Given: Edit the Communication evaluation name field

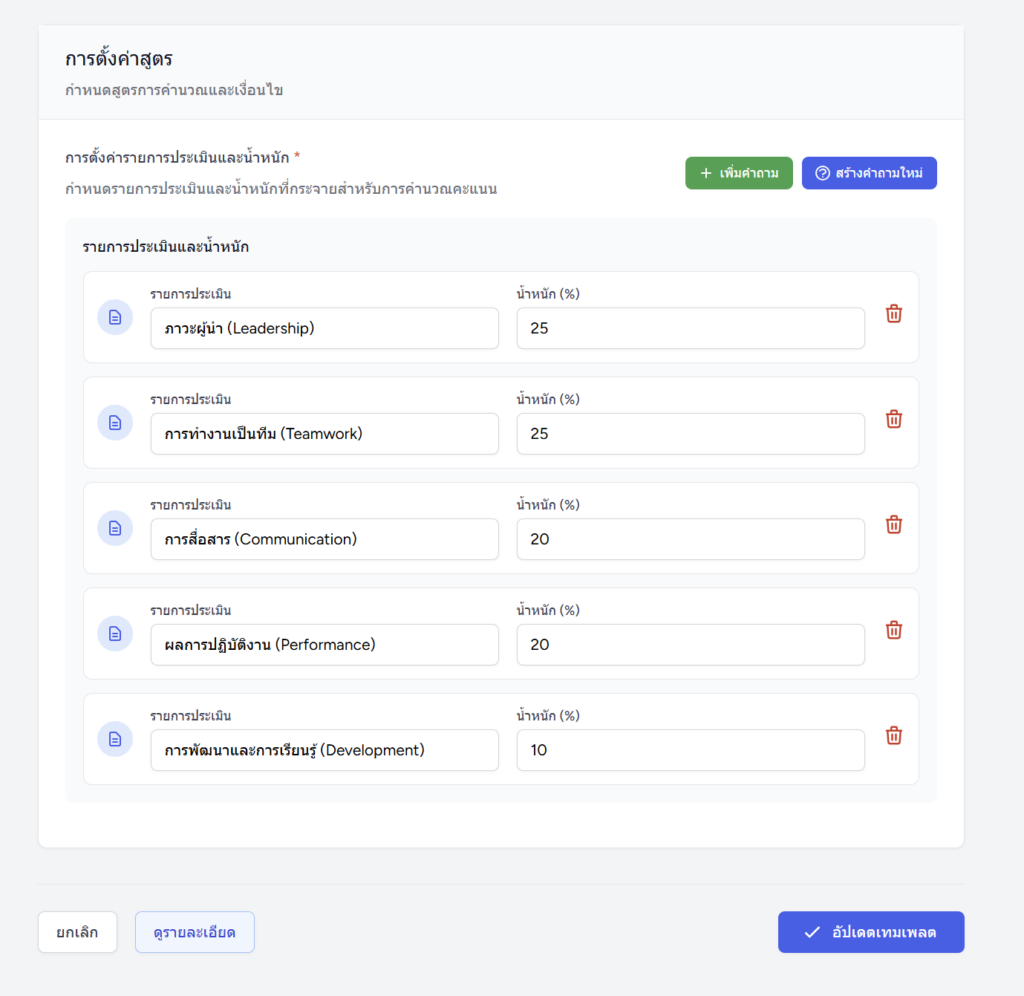Looking at the screenshot, I should 325,539.
